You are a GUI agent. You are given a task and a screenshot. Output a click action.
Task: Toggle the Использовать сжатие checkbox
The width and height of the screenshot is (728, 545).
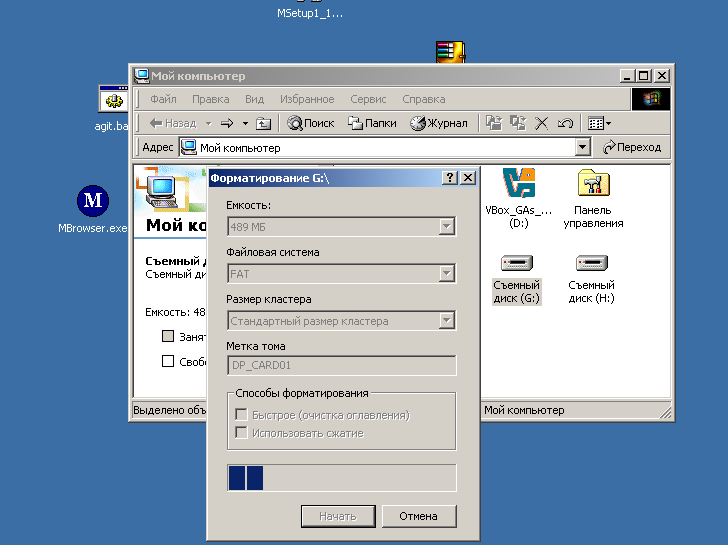pyautogui.click(x=241, y=433)
